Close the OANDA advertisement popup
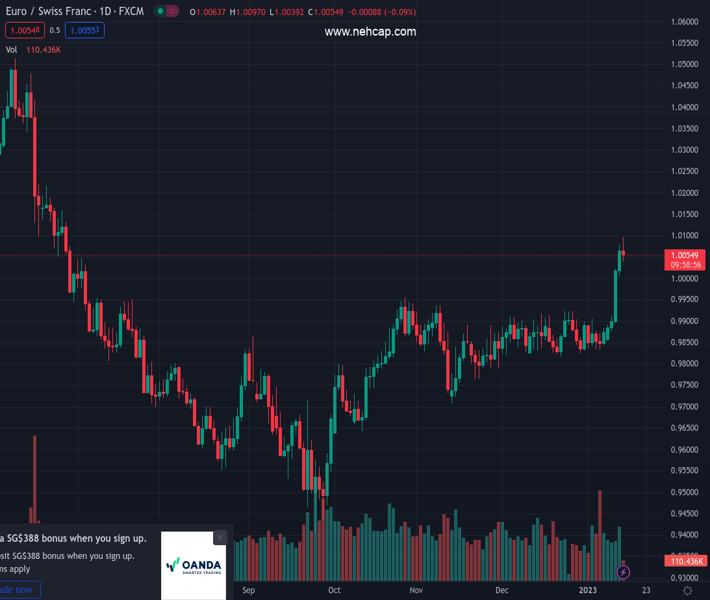This screenshot has height=600, width=710. coord(220,538)
